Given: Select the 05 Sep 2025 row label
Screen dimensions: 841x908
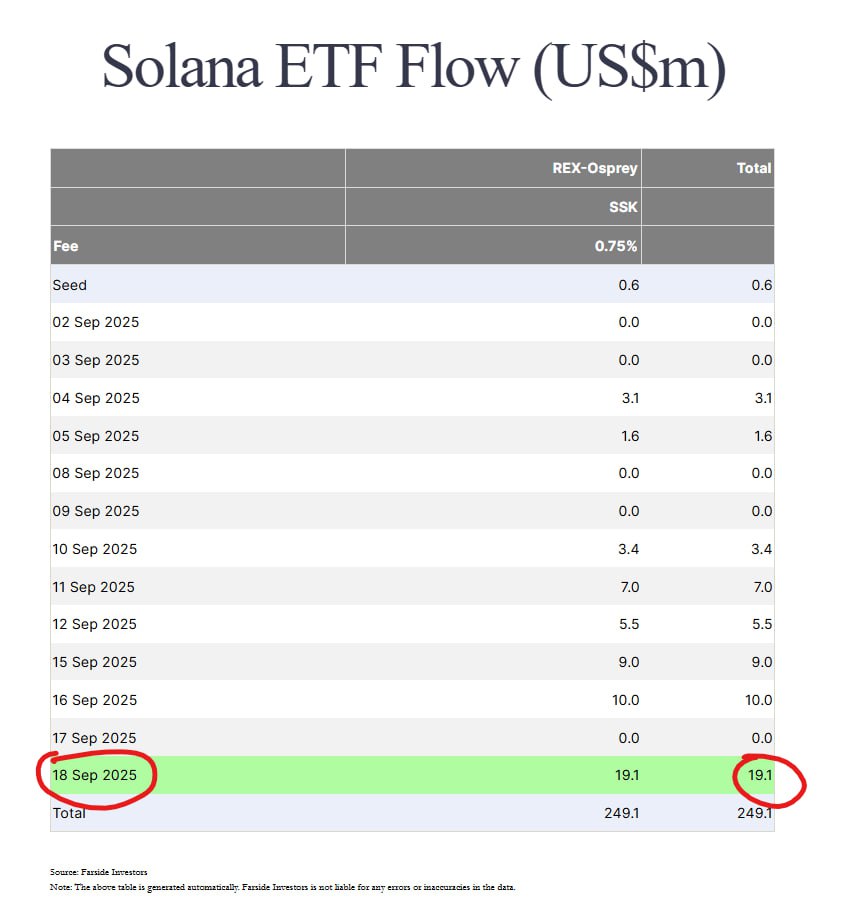Looking at the screenshot, I should pyautogui.click(x=96, y=436).
